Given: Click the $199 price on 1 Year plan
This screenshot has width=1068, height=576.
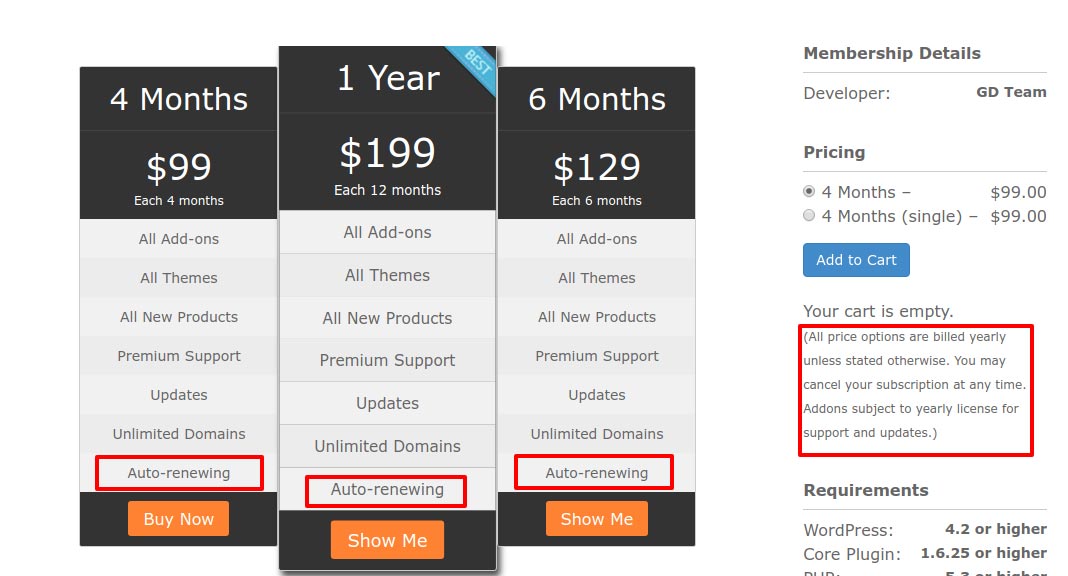Looking at the screenshot, I should click(387, 154).
